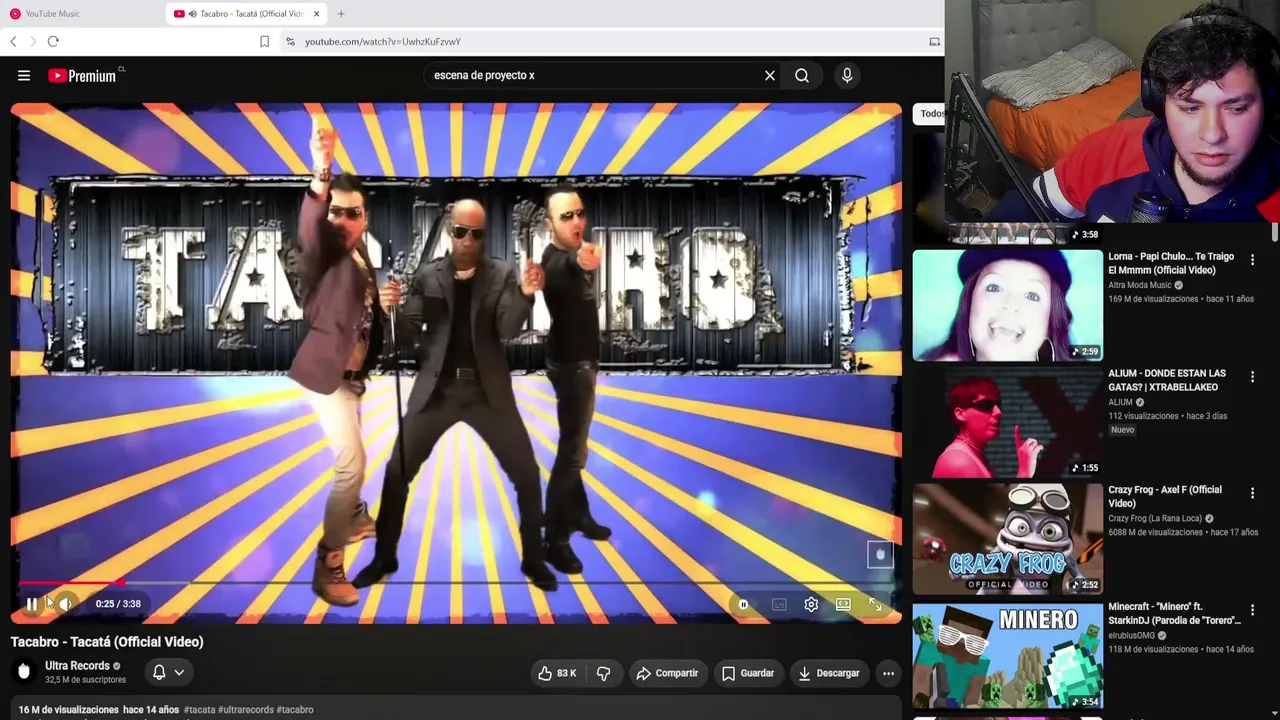This screenshot has height=720, width=1280.
Task: Pause the Tacatá video
Action: click(x=32, y=604)
